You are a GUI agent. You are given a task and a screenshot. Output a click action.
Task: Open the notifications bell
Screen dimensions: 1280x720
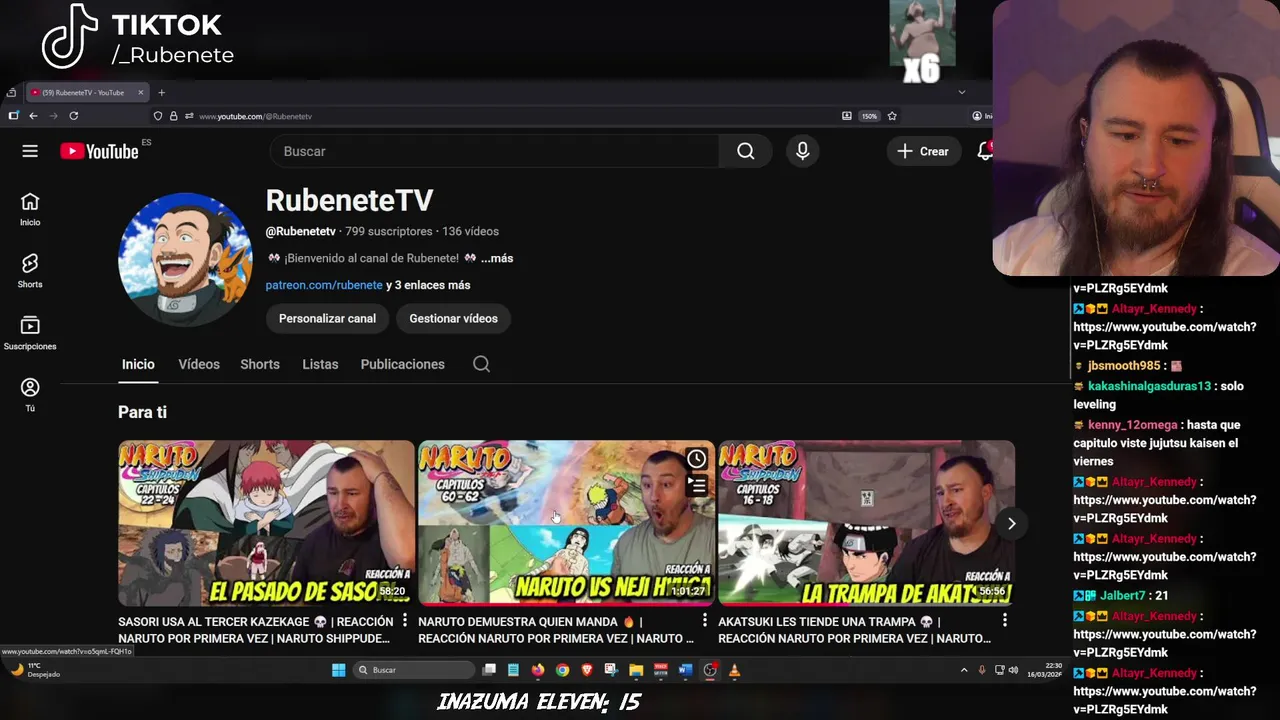(x=985, y=151)
